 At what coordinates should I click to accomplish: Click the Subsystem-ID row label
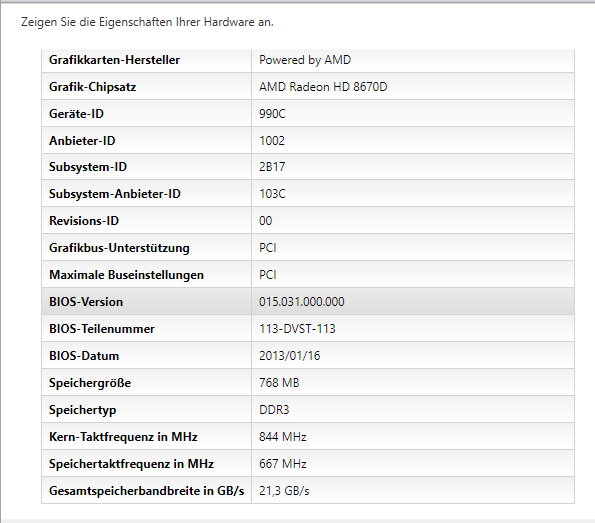coord(88,167)
